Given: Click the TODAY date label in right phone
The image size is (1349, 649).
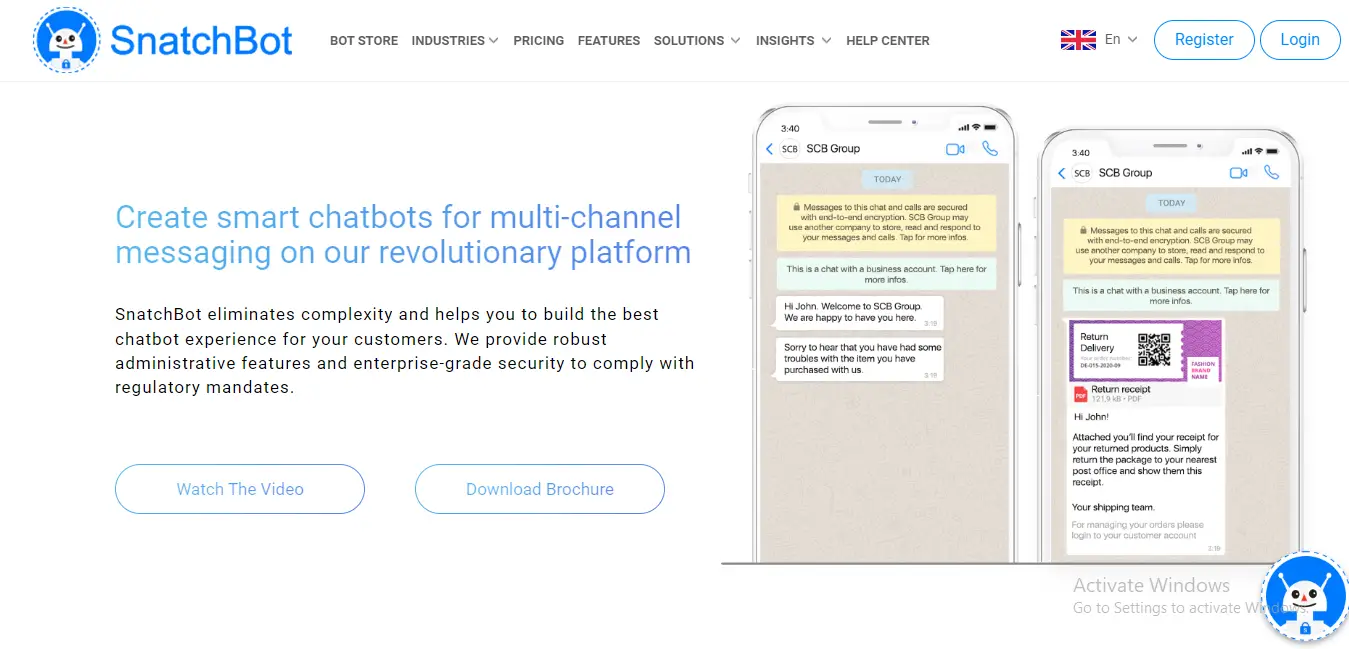Looking at the screenshot, I should point(1172,203).
